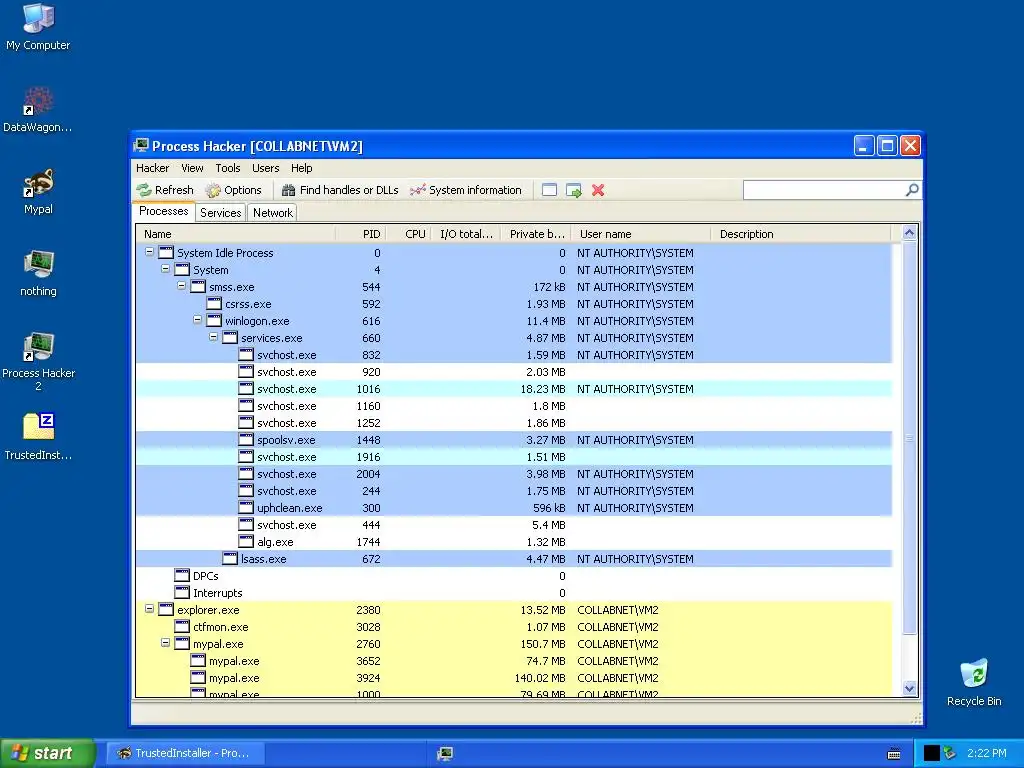This screenshot has width=1024, height=768.
Task: Click the 2:22 PM taskbar clock
Action: 986,753
